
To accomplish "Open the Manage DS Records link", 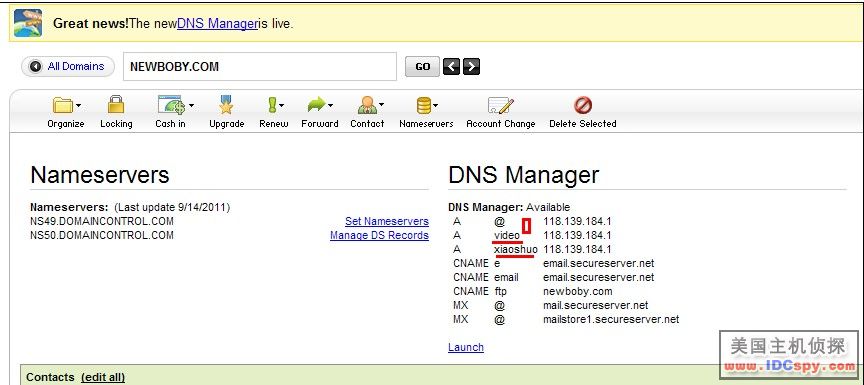I will (x=379, y=235).
